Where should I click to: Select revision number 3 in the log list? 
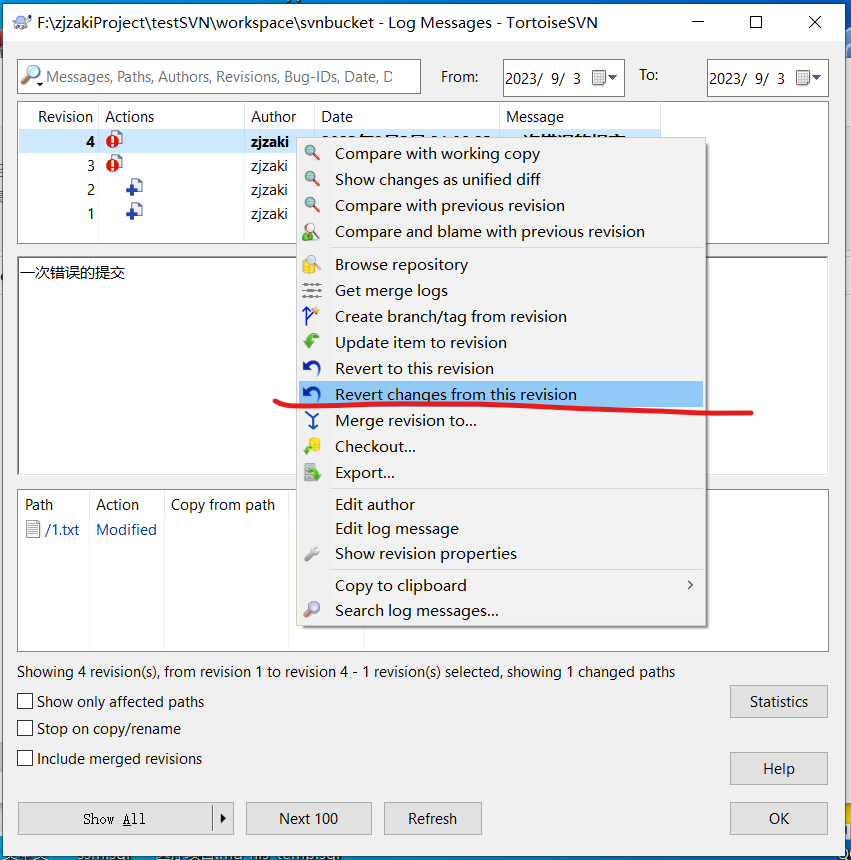point(90,166)
